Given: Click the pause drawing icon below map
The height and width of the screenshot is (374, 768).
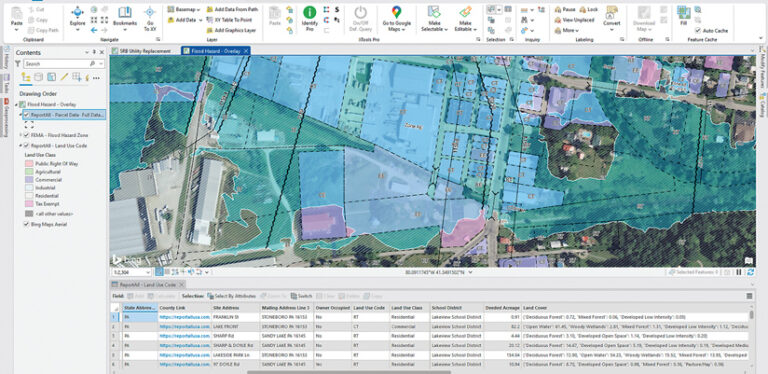Looking at the screenshot, I should [x=740, y=272].
